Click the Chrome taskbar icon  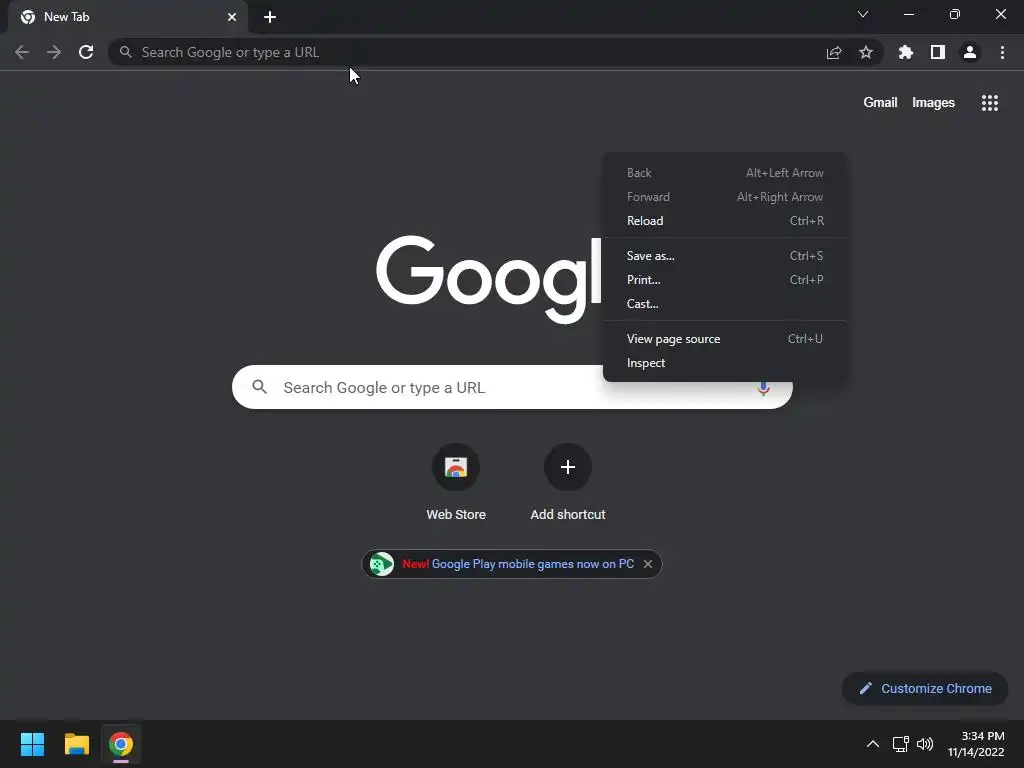tap(121, 744)
